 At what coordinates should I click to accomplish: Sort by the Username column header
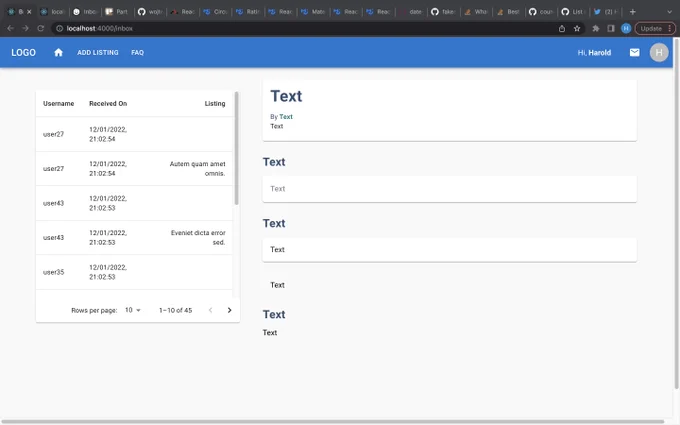point(59,103)
